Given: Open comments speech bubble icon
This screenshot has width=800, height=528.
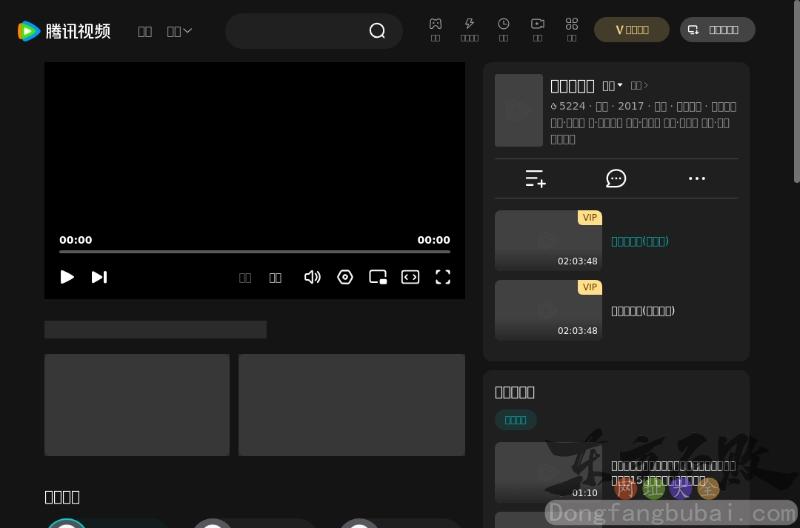Looking at the screenshot, I should coord(616,179).
